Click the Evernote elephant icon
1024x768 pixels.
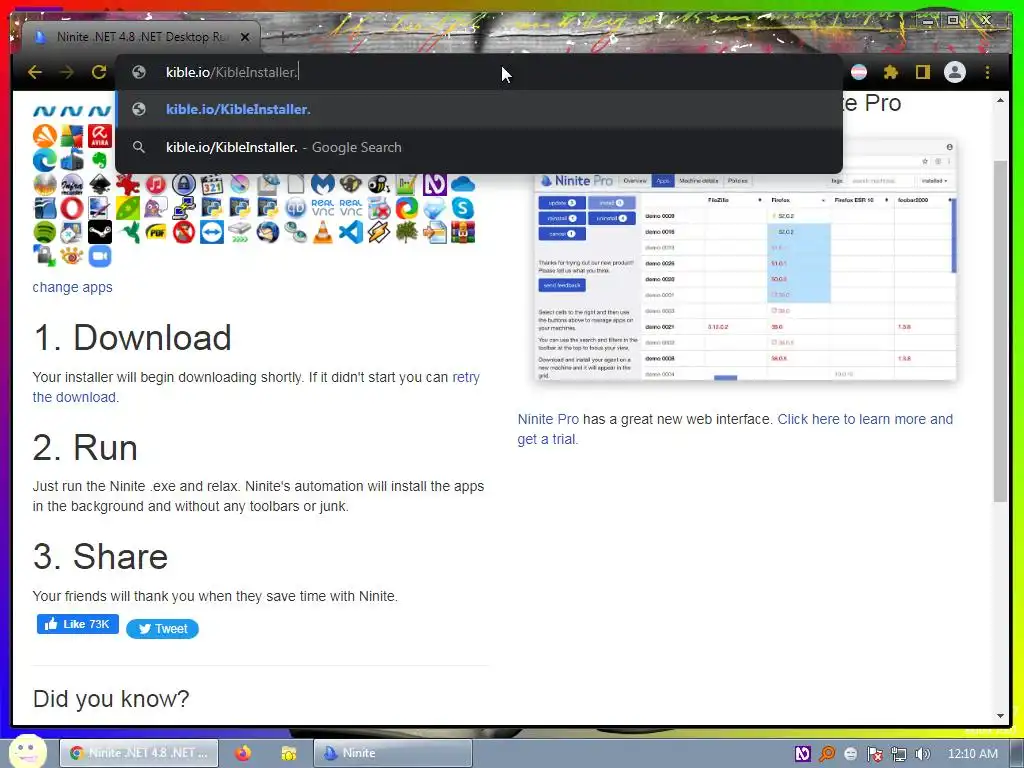pos(100,160)
